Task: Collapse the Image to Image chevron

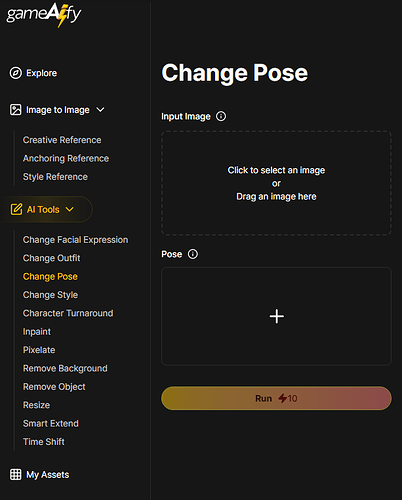Action: point(100,110)
